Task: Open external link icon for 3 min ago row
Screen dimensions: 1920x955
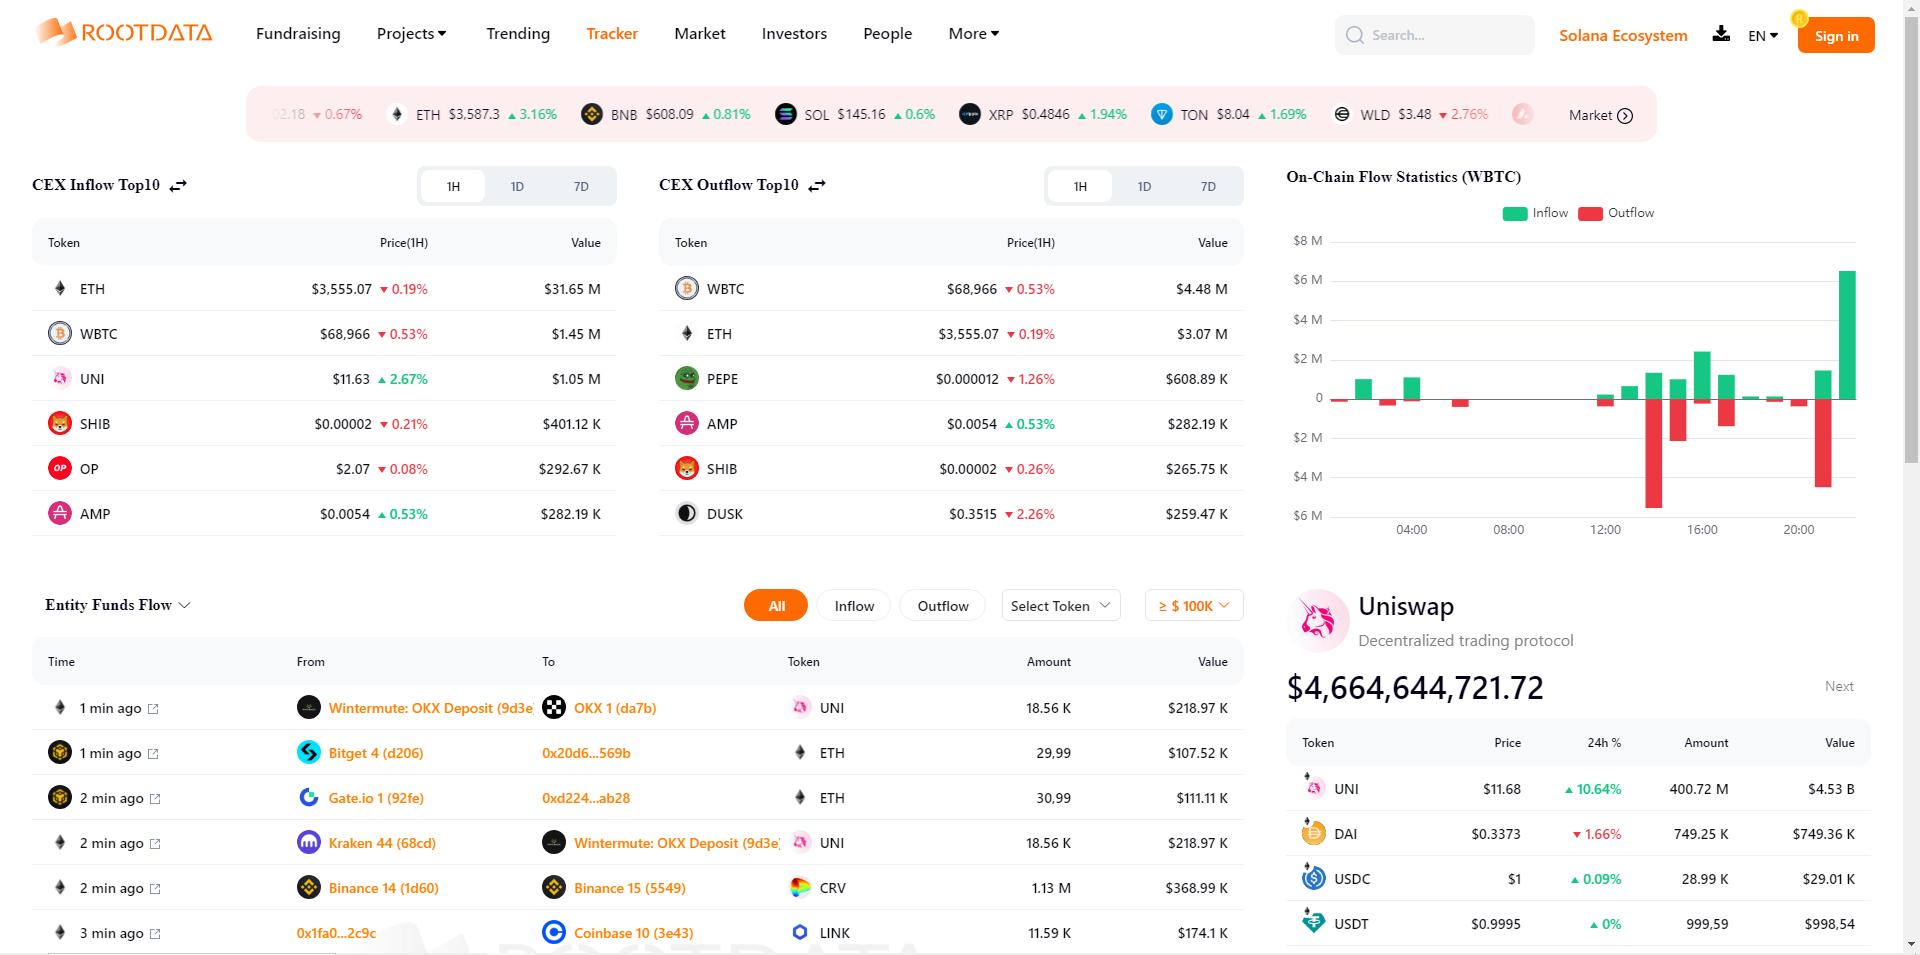Action: [155, 934]
